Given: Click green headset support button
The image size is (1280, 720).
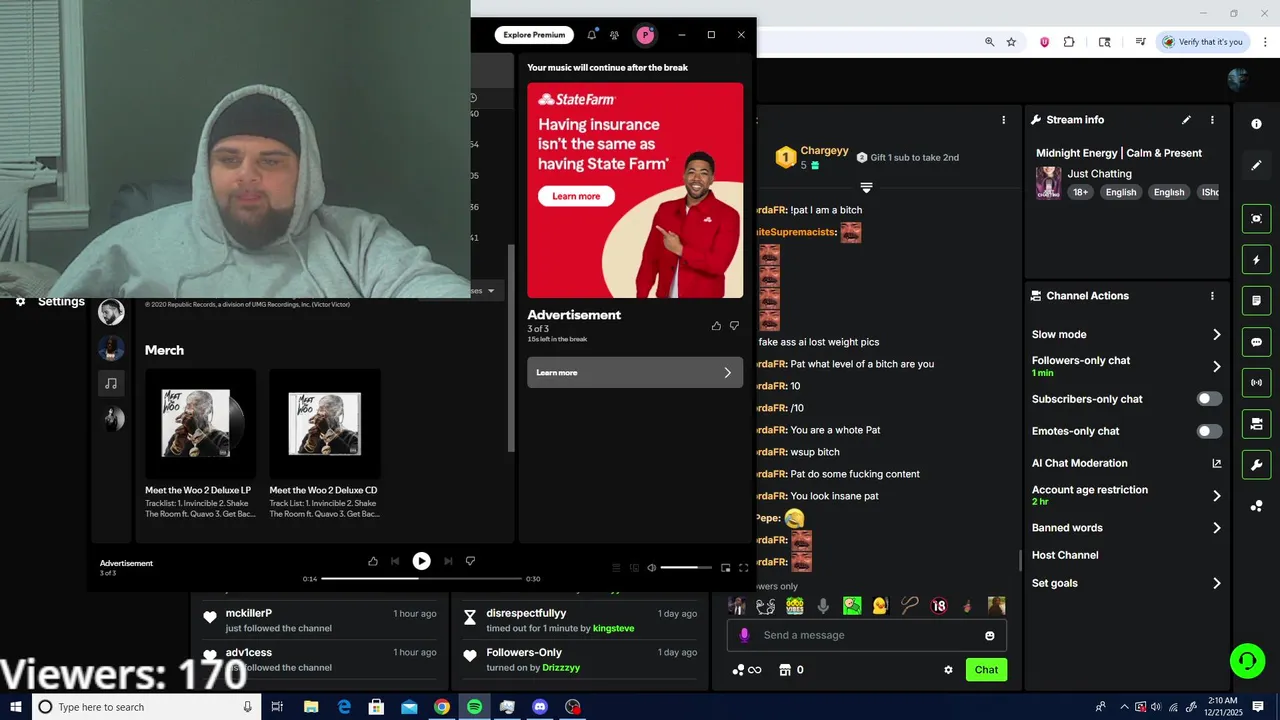Looking at the screenshot, I should [1247, 661].
